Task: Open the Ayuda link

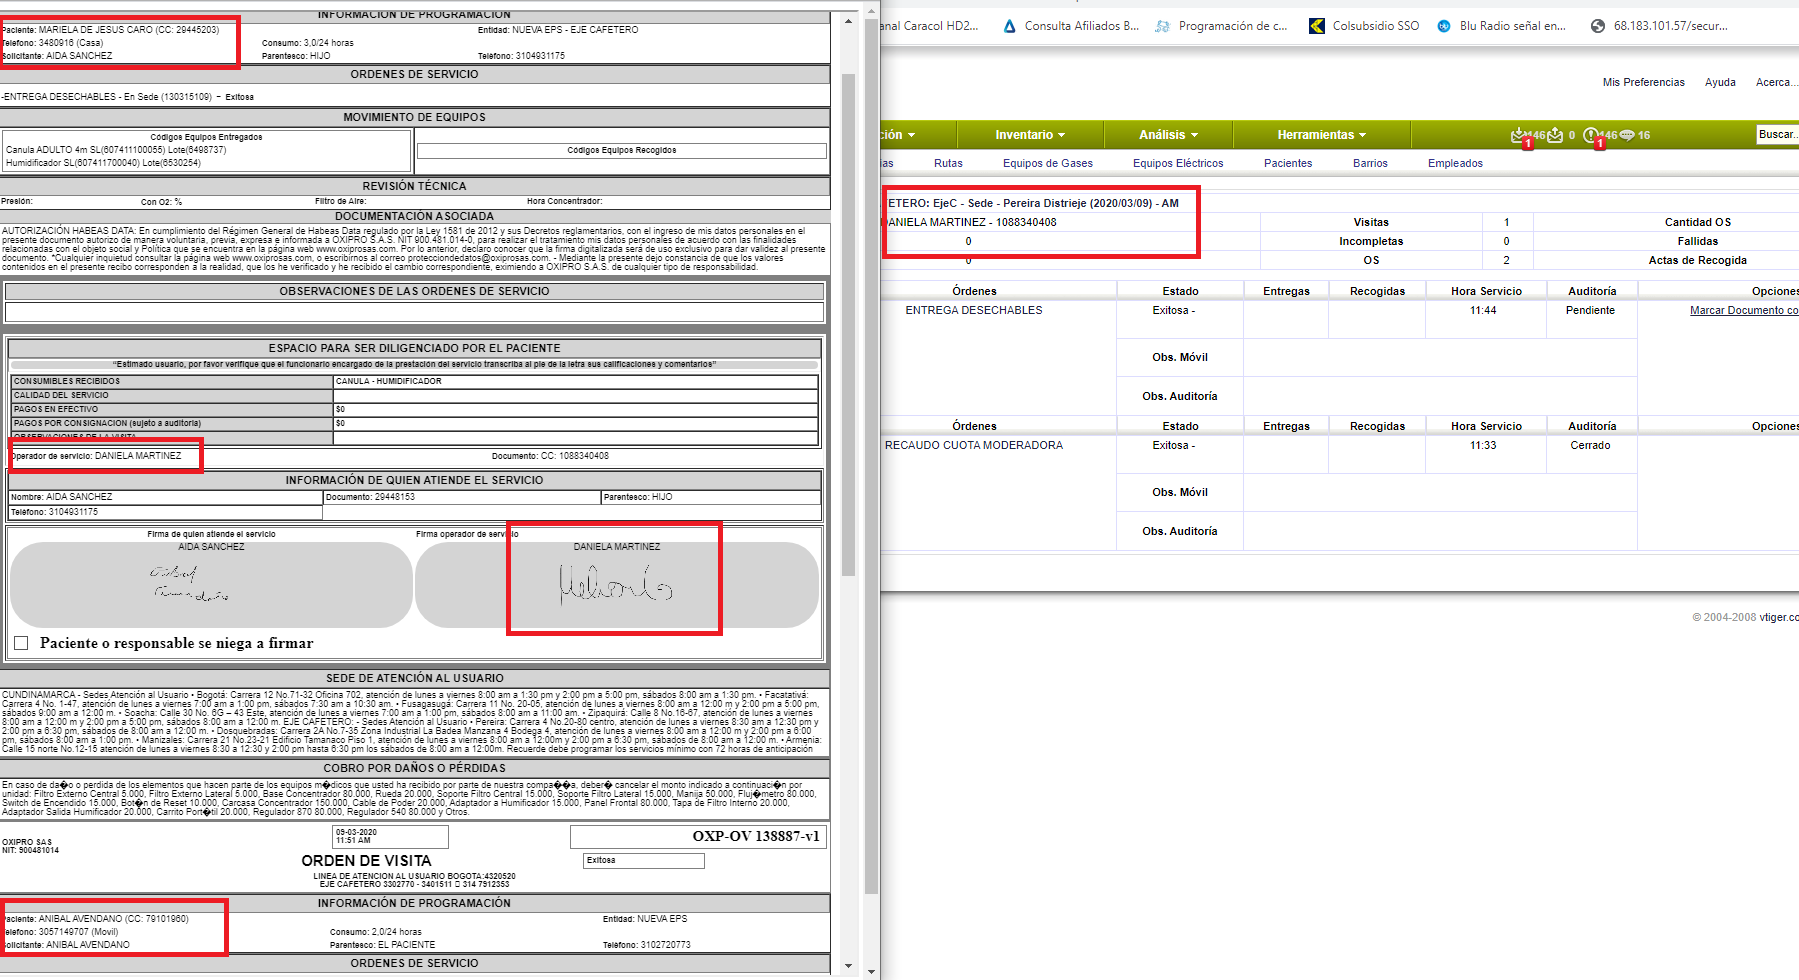Action: point(1720,82)
